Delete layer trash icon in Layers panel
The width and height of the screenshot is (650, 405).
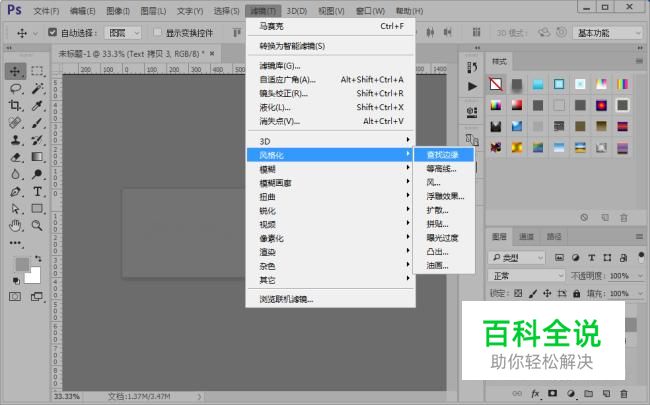point(623,393)
